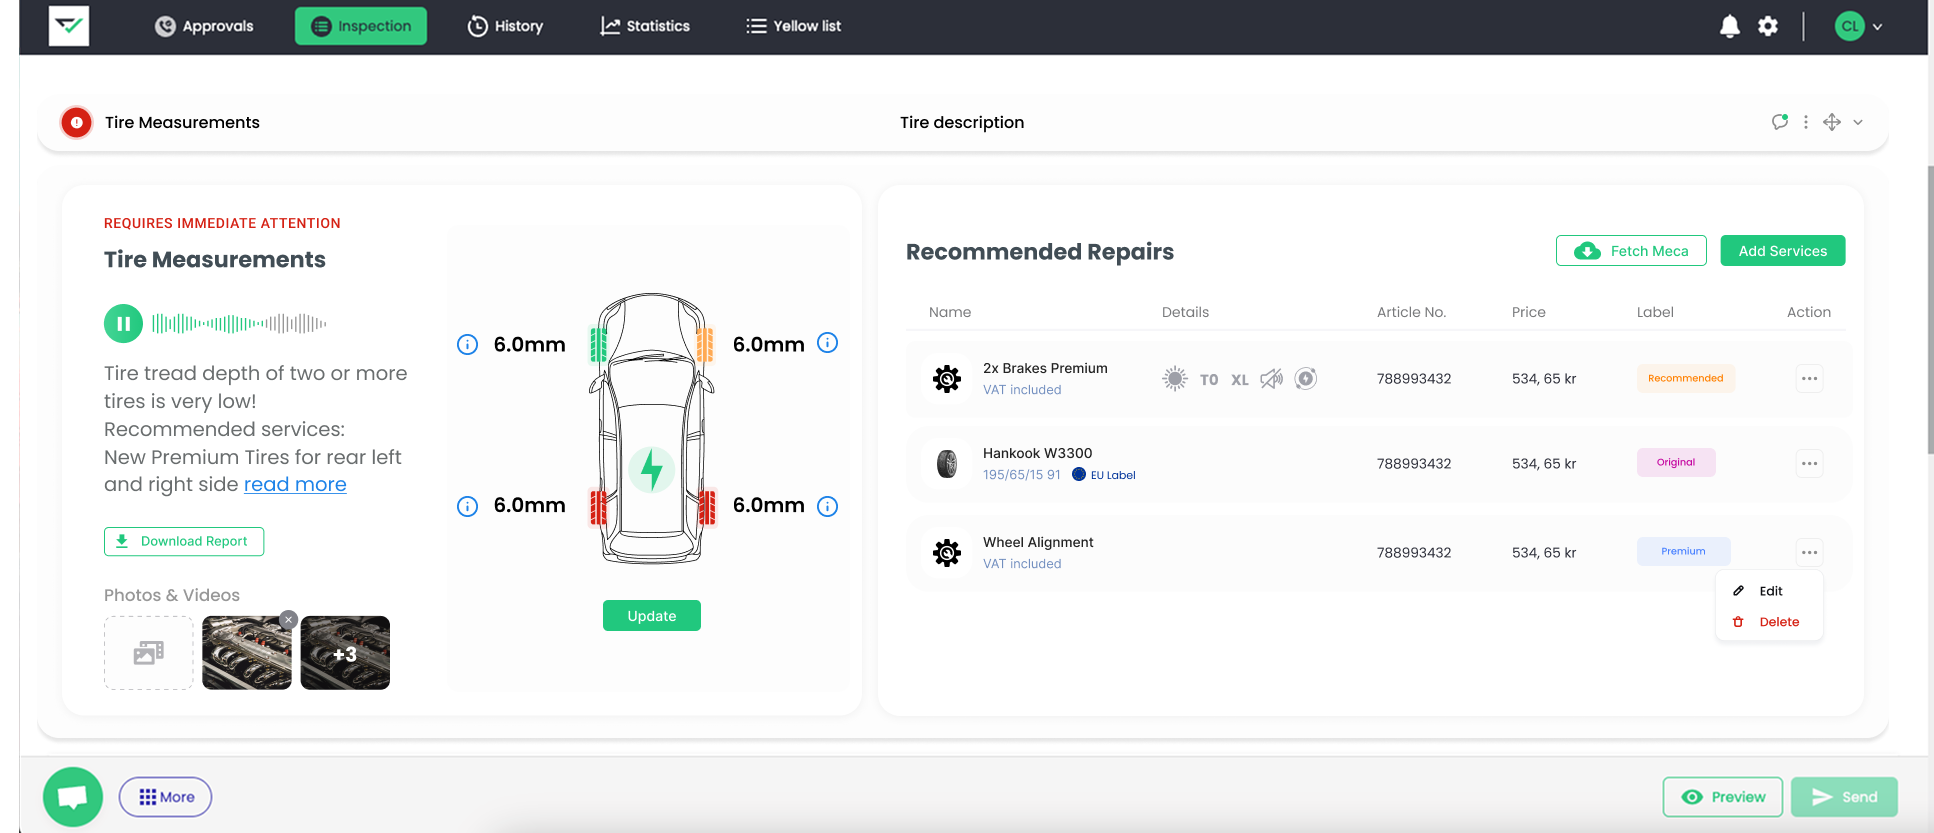1934x833 pixels.
Task: Open the +3 more photos thumbnail
Action: click(345, 653)
